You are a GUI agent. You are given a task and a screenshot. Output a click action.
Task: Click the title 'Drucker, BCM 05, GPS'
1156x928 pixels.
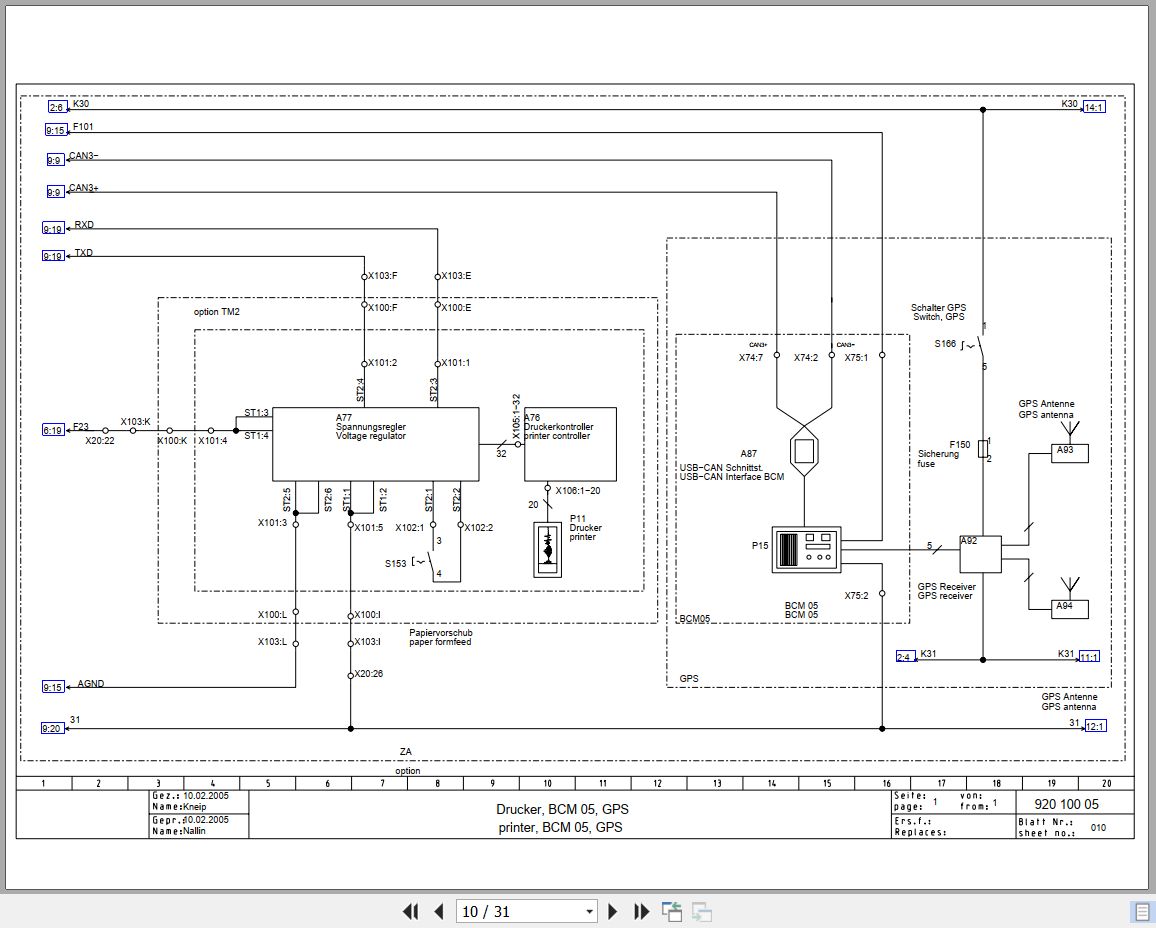coord(563,809)
